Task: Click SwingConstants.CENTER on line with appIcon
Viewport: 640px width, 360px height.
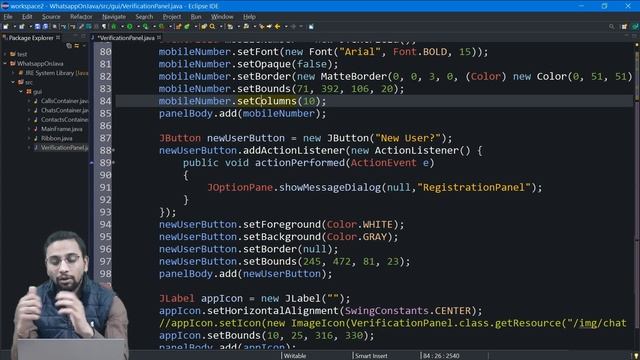Action: pos(408,311)
